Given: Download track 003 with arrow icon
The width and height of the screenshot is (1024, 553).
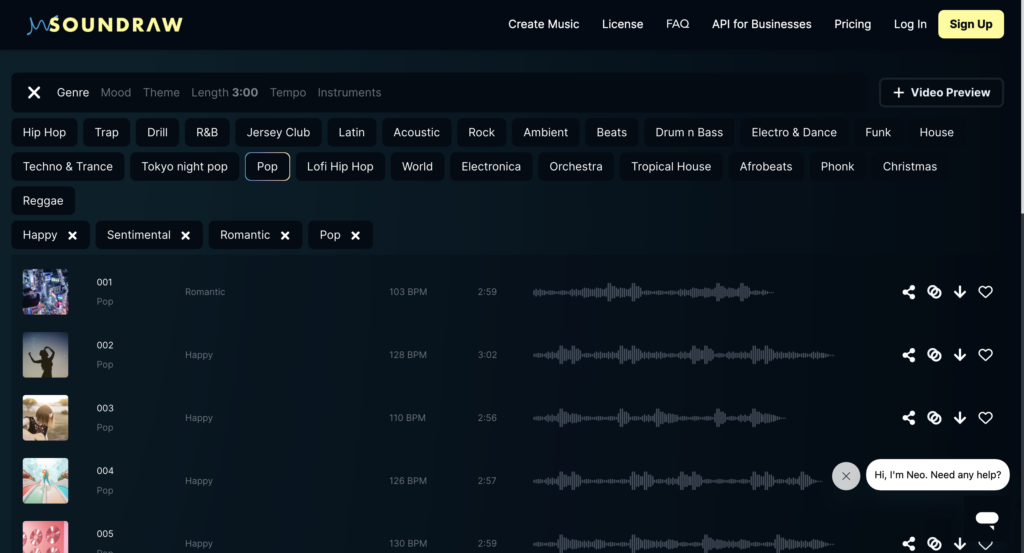Looking at the screenshot, I should click(960, 418).
